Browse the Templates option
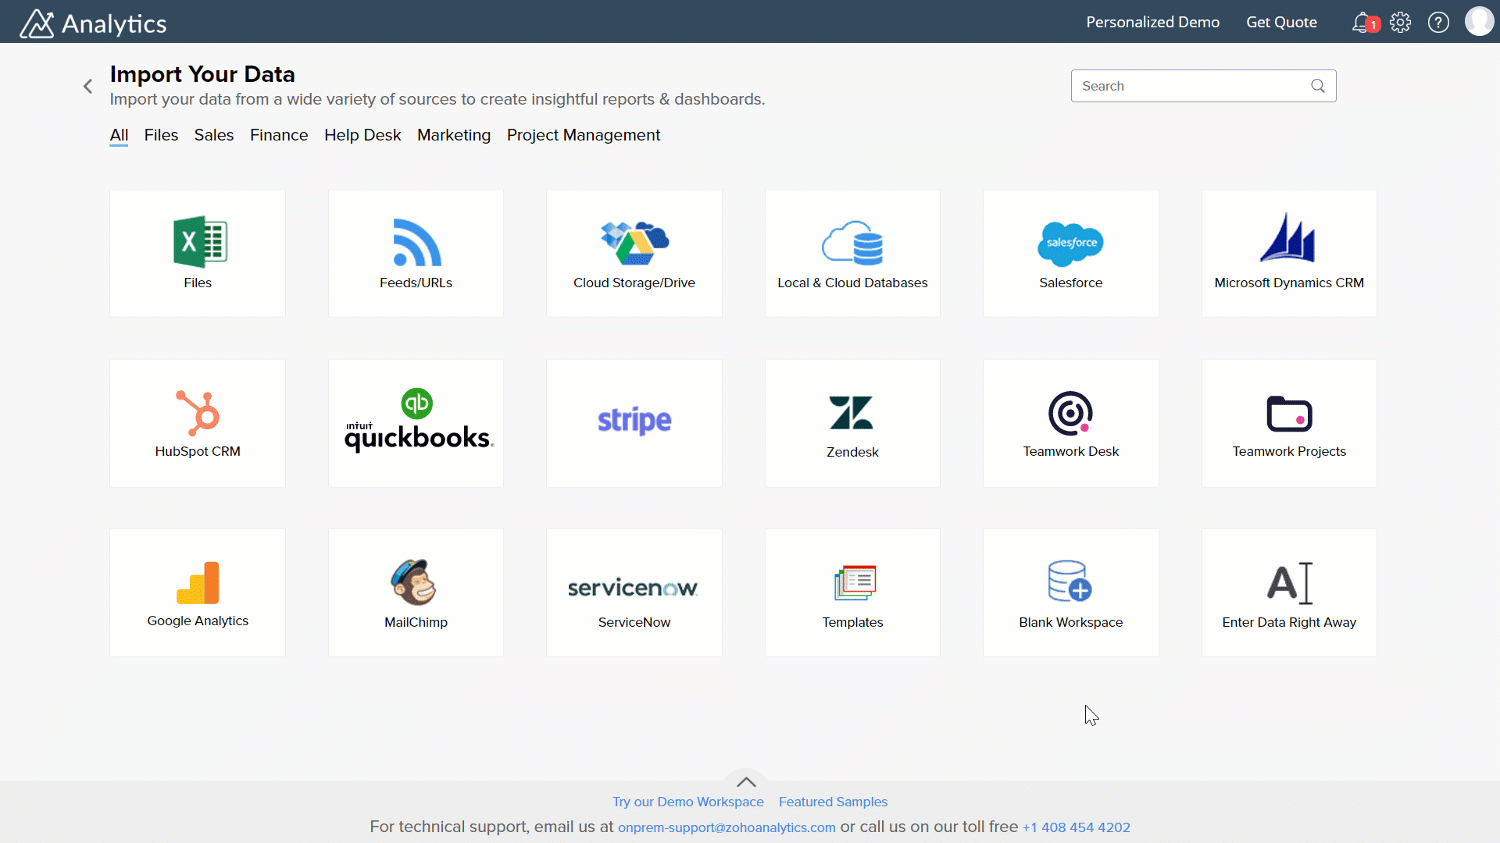The height and width of the screenshot is (843, 1500). 853,592
